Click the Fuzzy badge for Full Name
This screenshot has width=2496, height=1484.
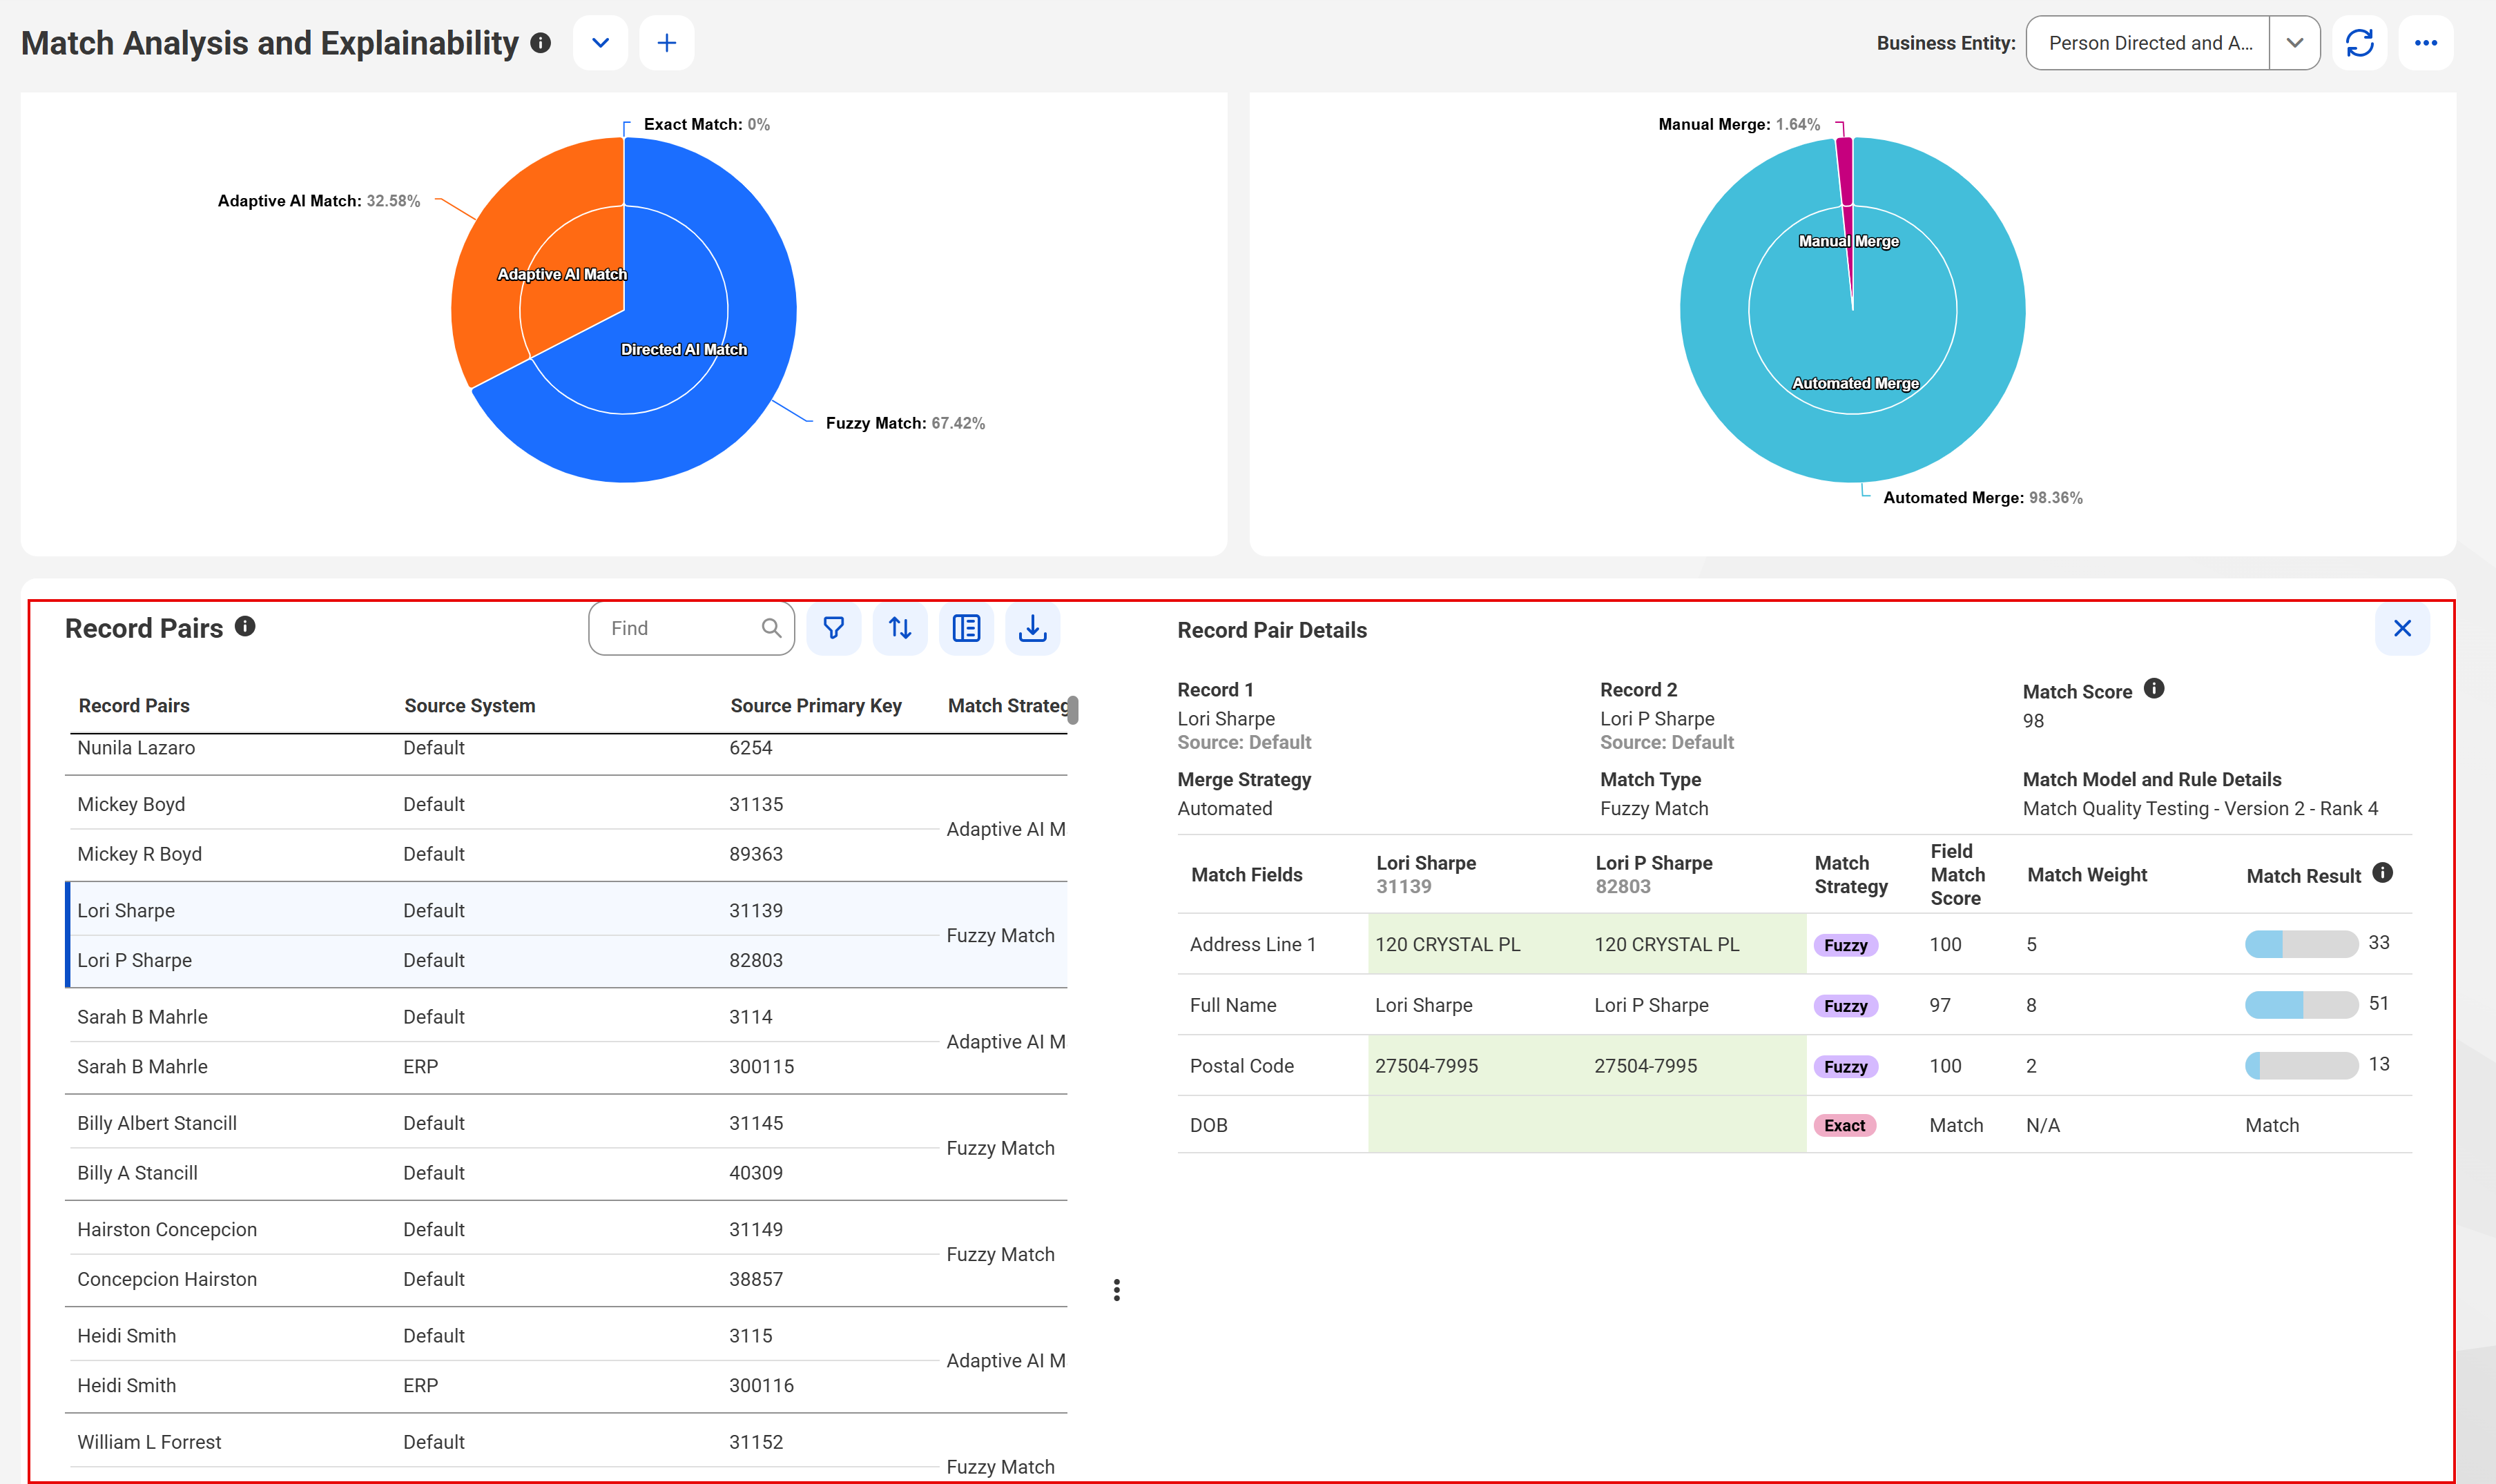coord(1845,1006)
